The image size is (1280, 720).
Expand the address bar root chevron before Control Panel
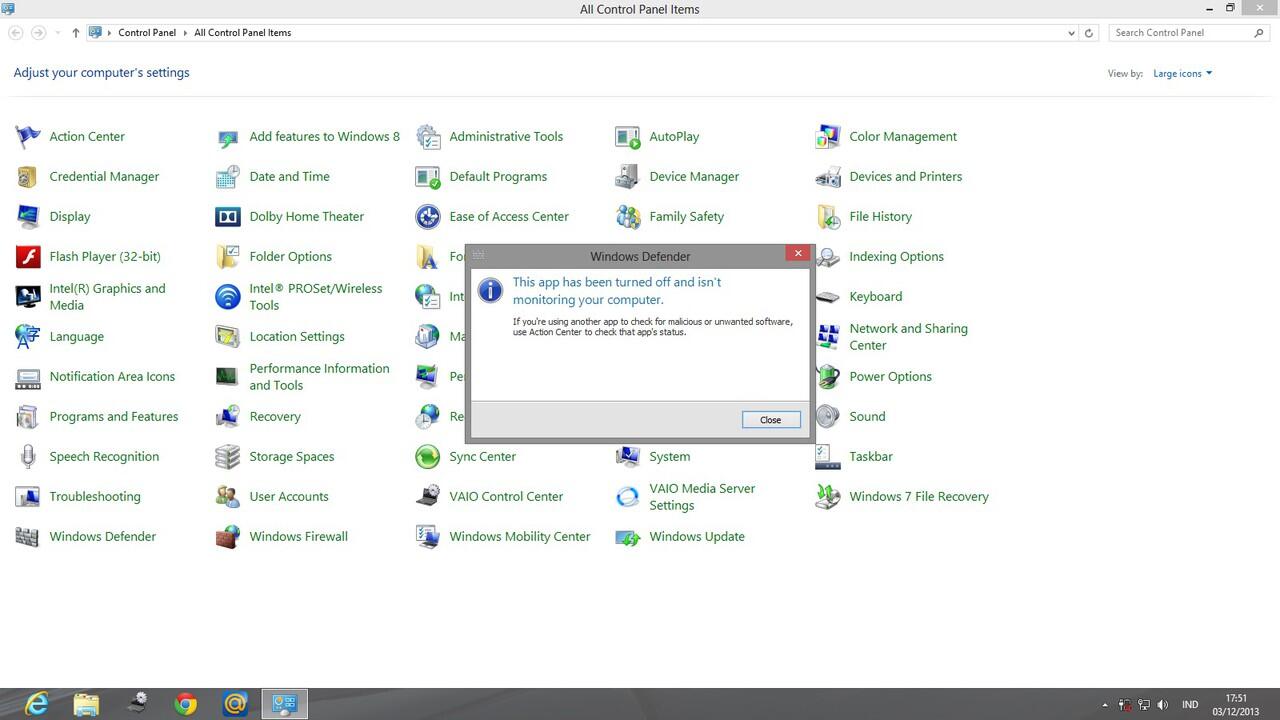[x=110, y=33]
